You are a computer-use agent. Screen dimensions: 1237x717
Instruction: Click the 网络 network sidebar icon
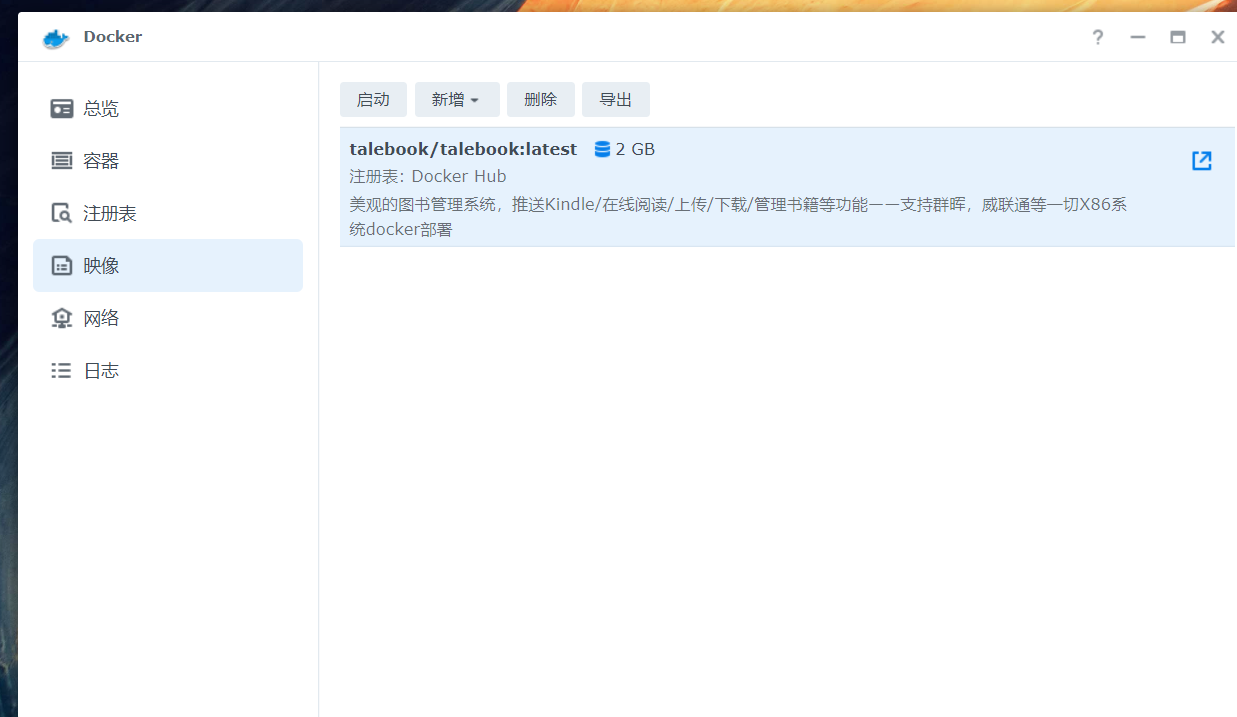click(x=62, y=318)
